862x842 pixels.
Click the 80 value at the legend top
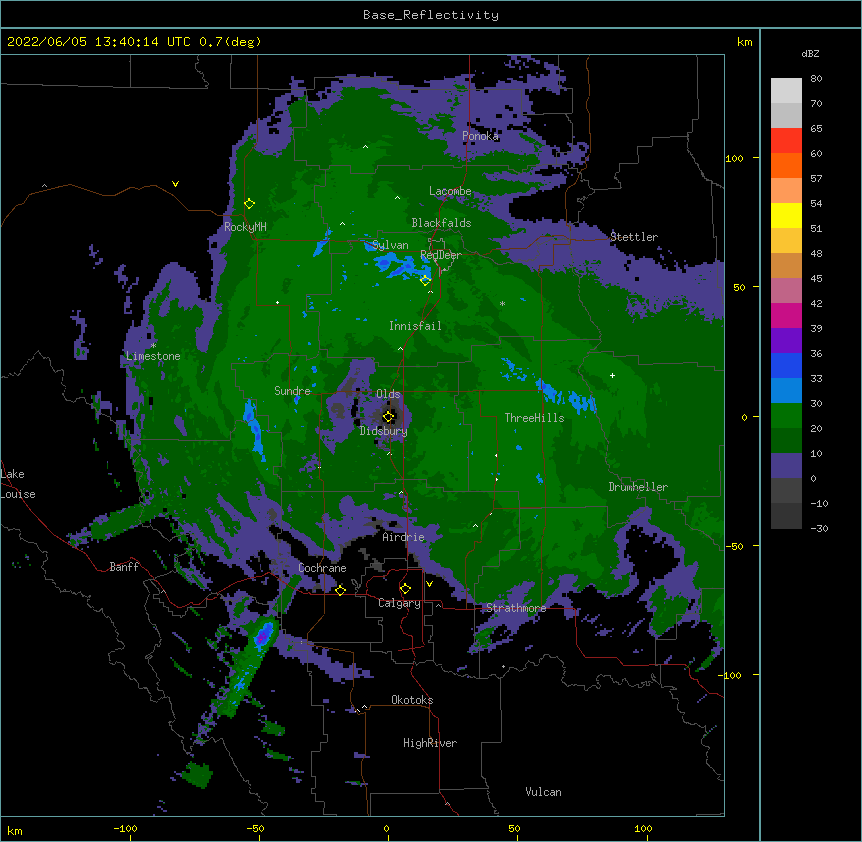pyautogui.click(x=816, y=79)
